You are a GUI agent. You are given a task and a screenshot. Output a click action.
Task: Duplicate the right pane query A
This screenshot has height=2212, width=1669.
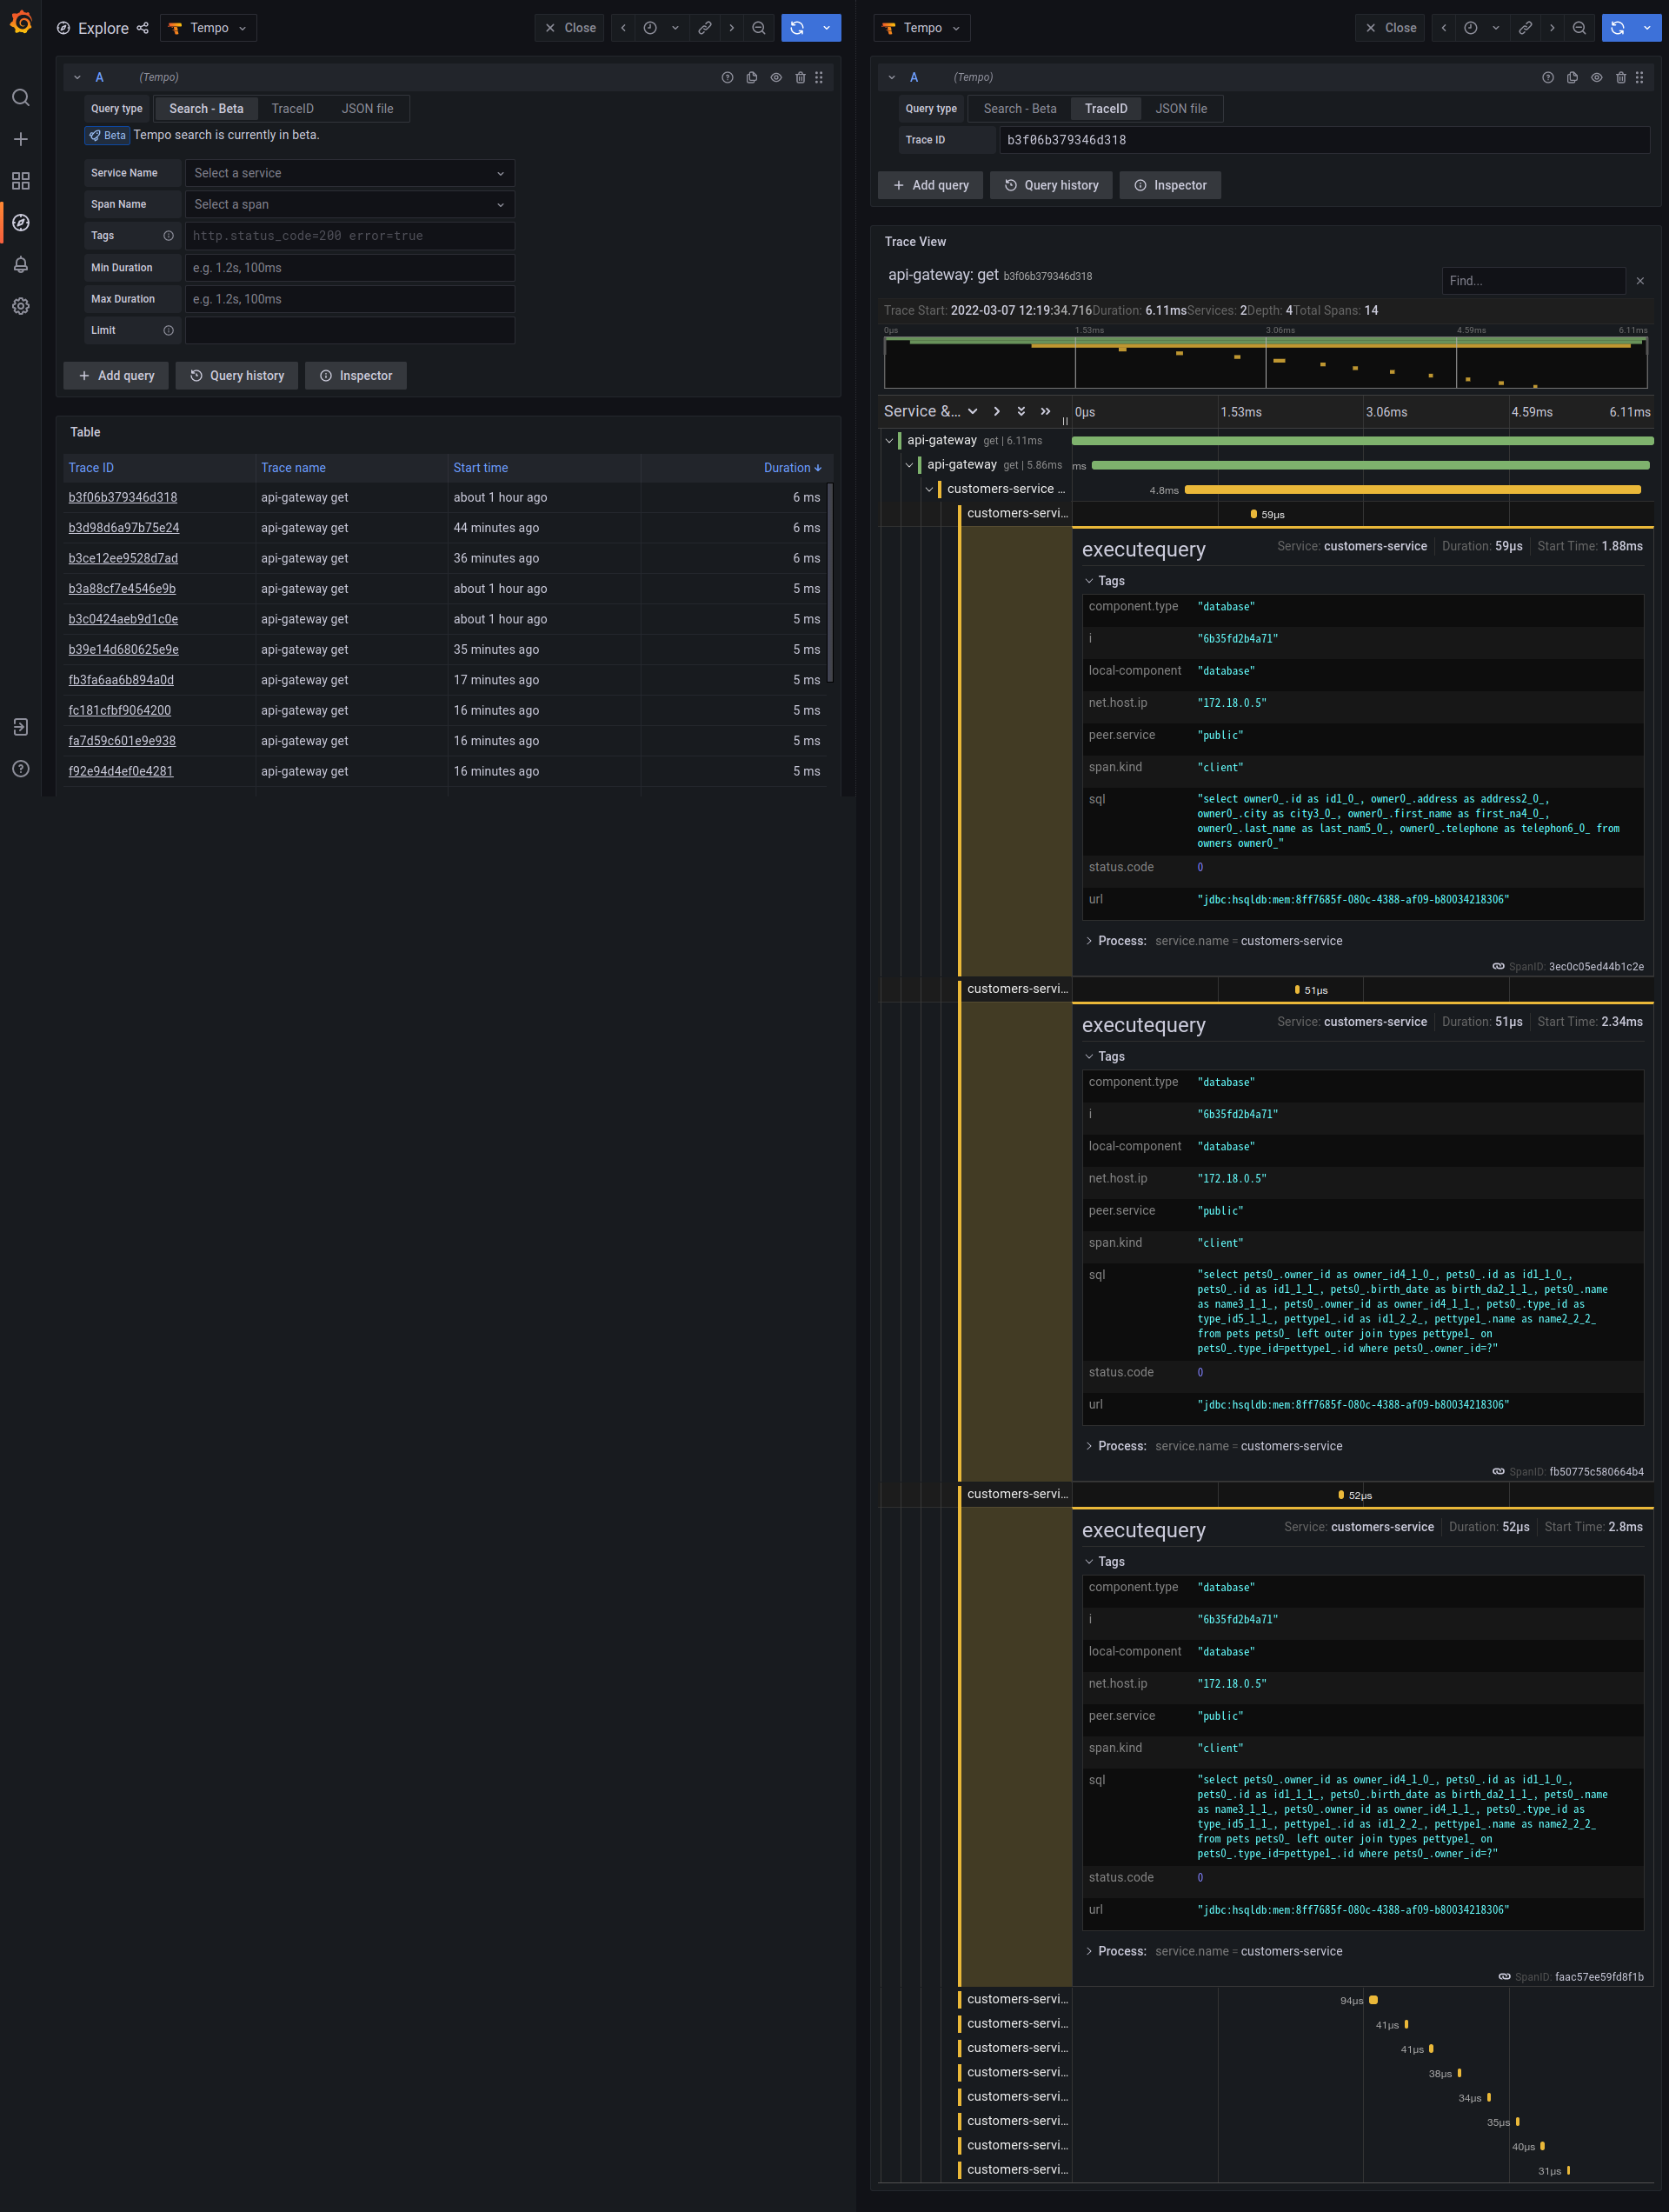click(x=1572, y=77)
